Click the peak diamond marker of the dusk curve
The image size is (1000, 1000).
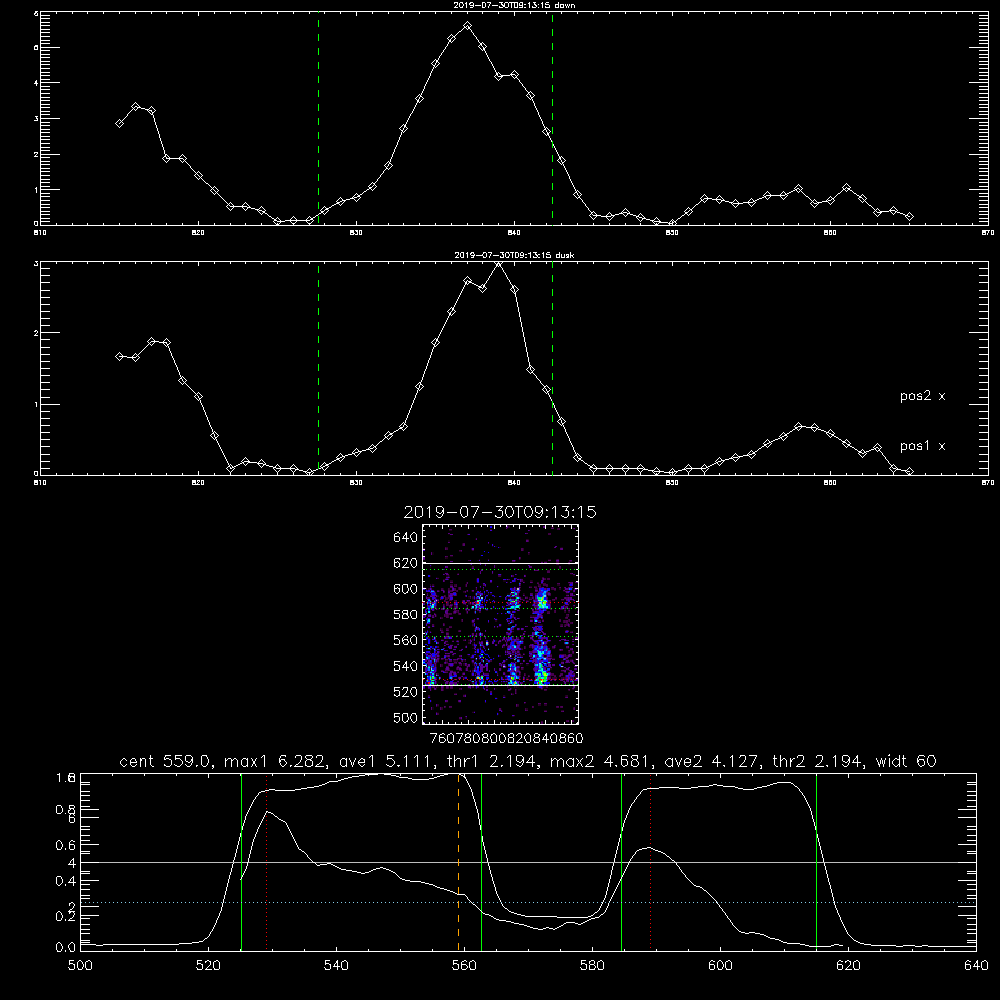click(499, 264)
